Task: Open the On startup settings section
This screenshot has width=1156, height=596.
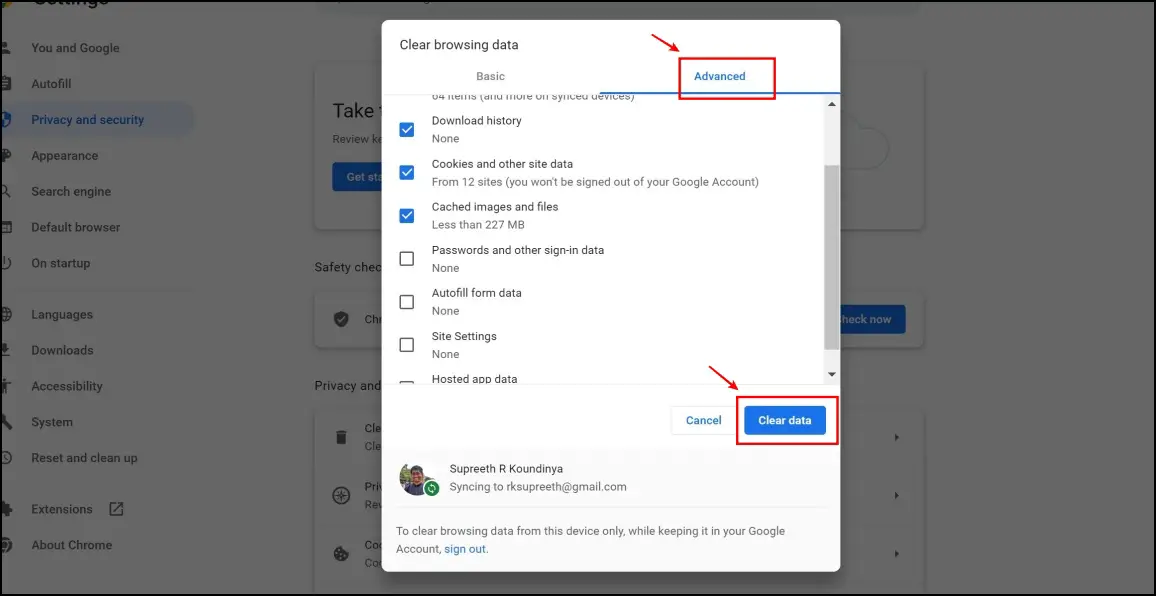Action: (60, 263)
